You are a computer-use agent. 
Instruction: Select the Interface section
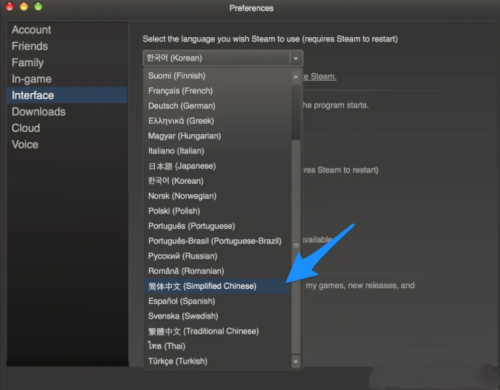[x=67, y=95]
